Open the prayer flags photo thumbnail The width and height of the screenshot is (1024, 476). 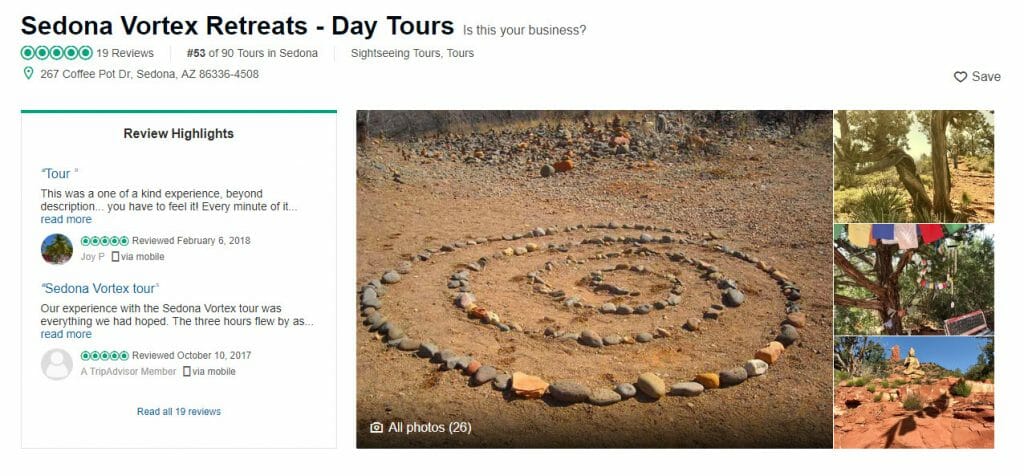(x=914, y=279)
